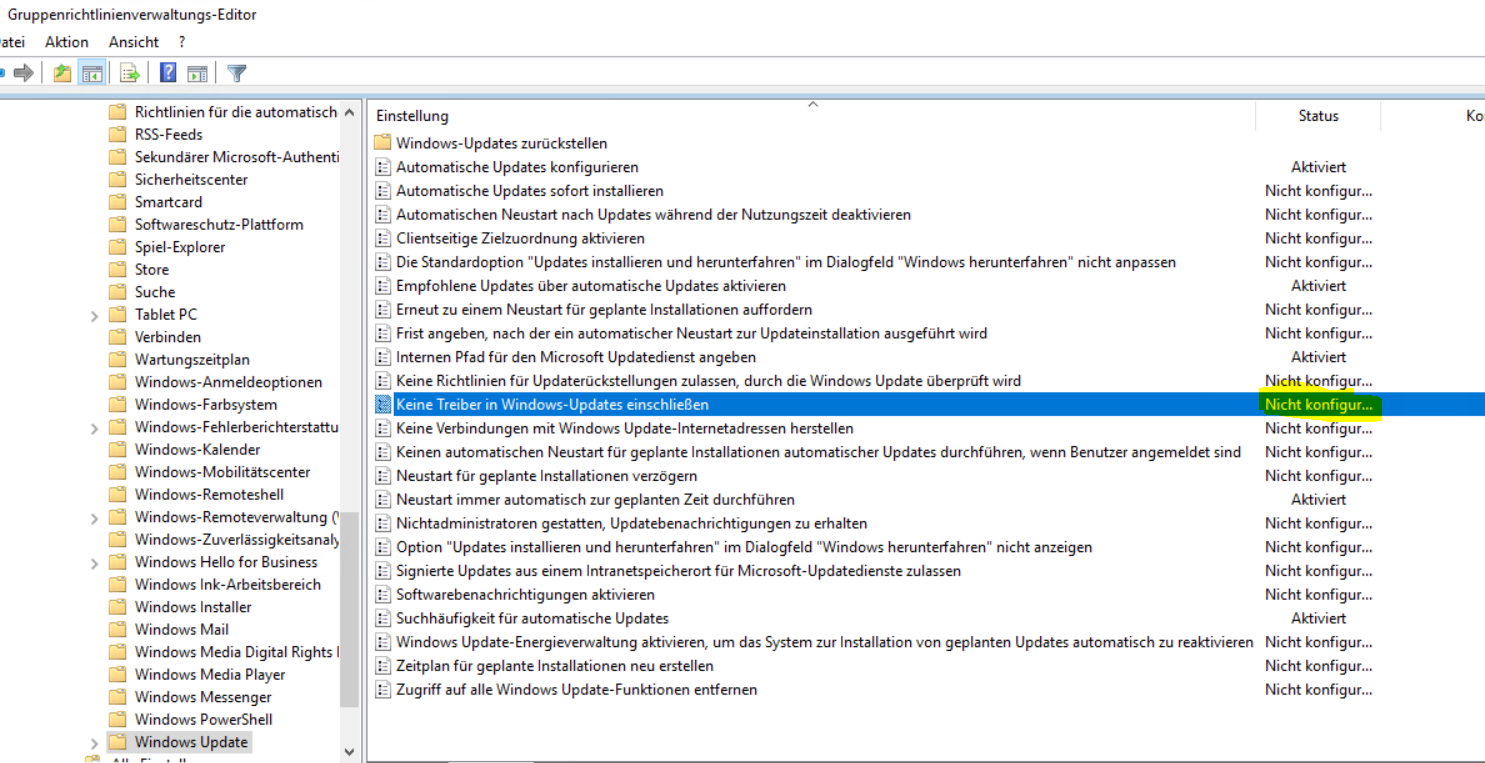Go up one level with folder-arrow icon
The height and width of the screenshot is (763, 1485).
(62, 73)
